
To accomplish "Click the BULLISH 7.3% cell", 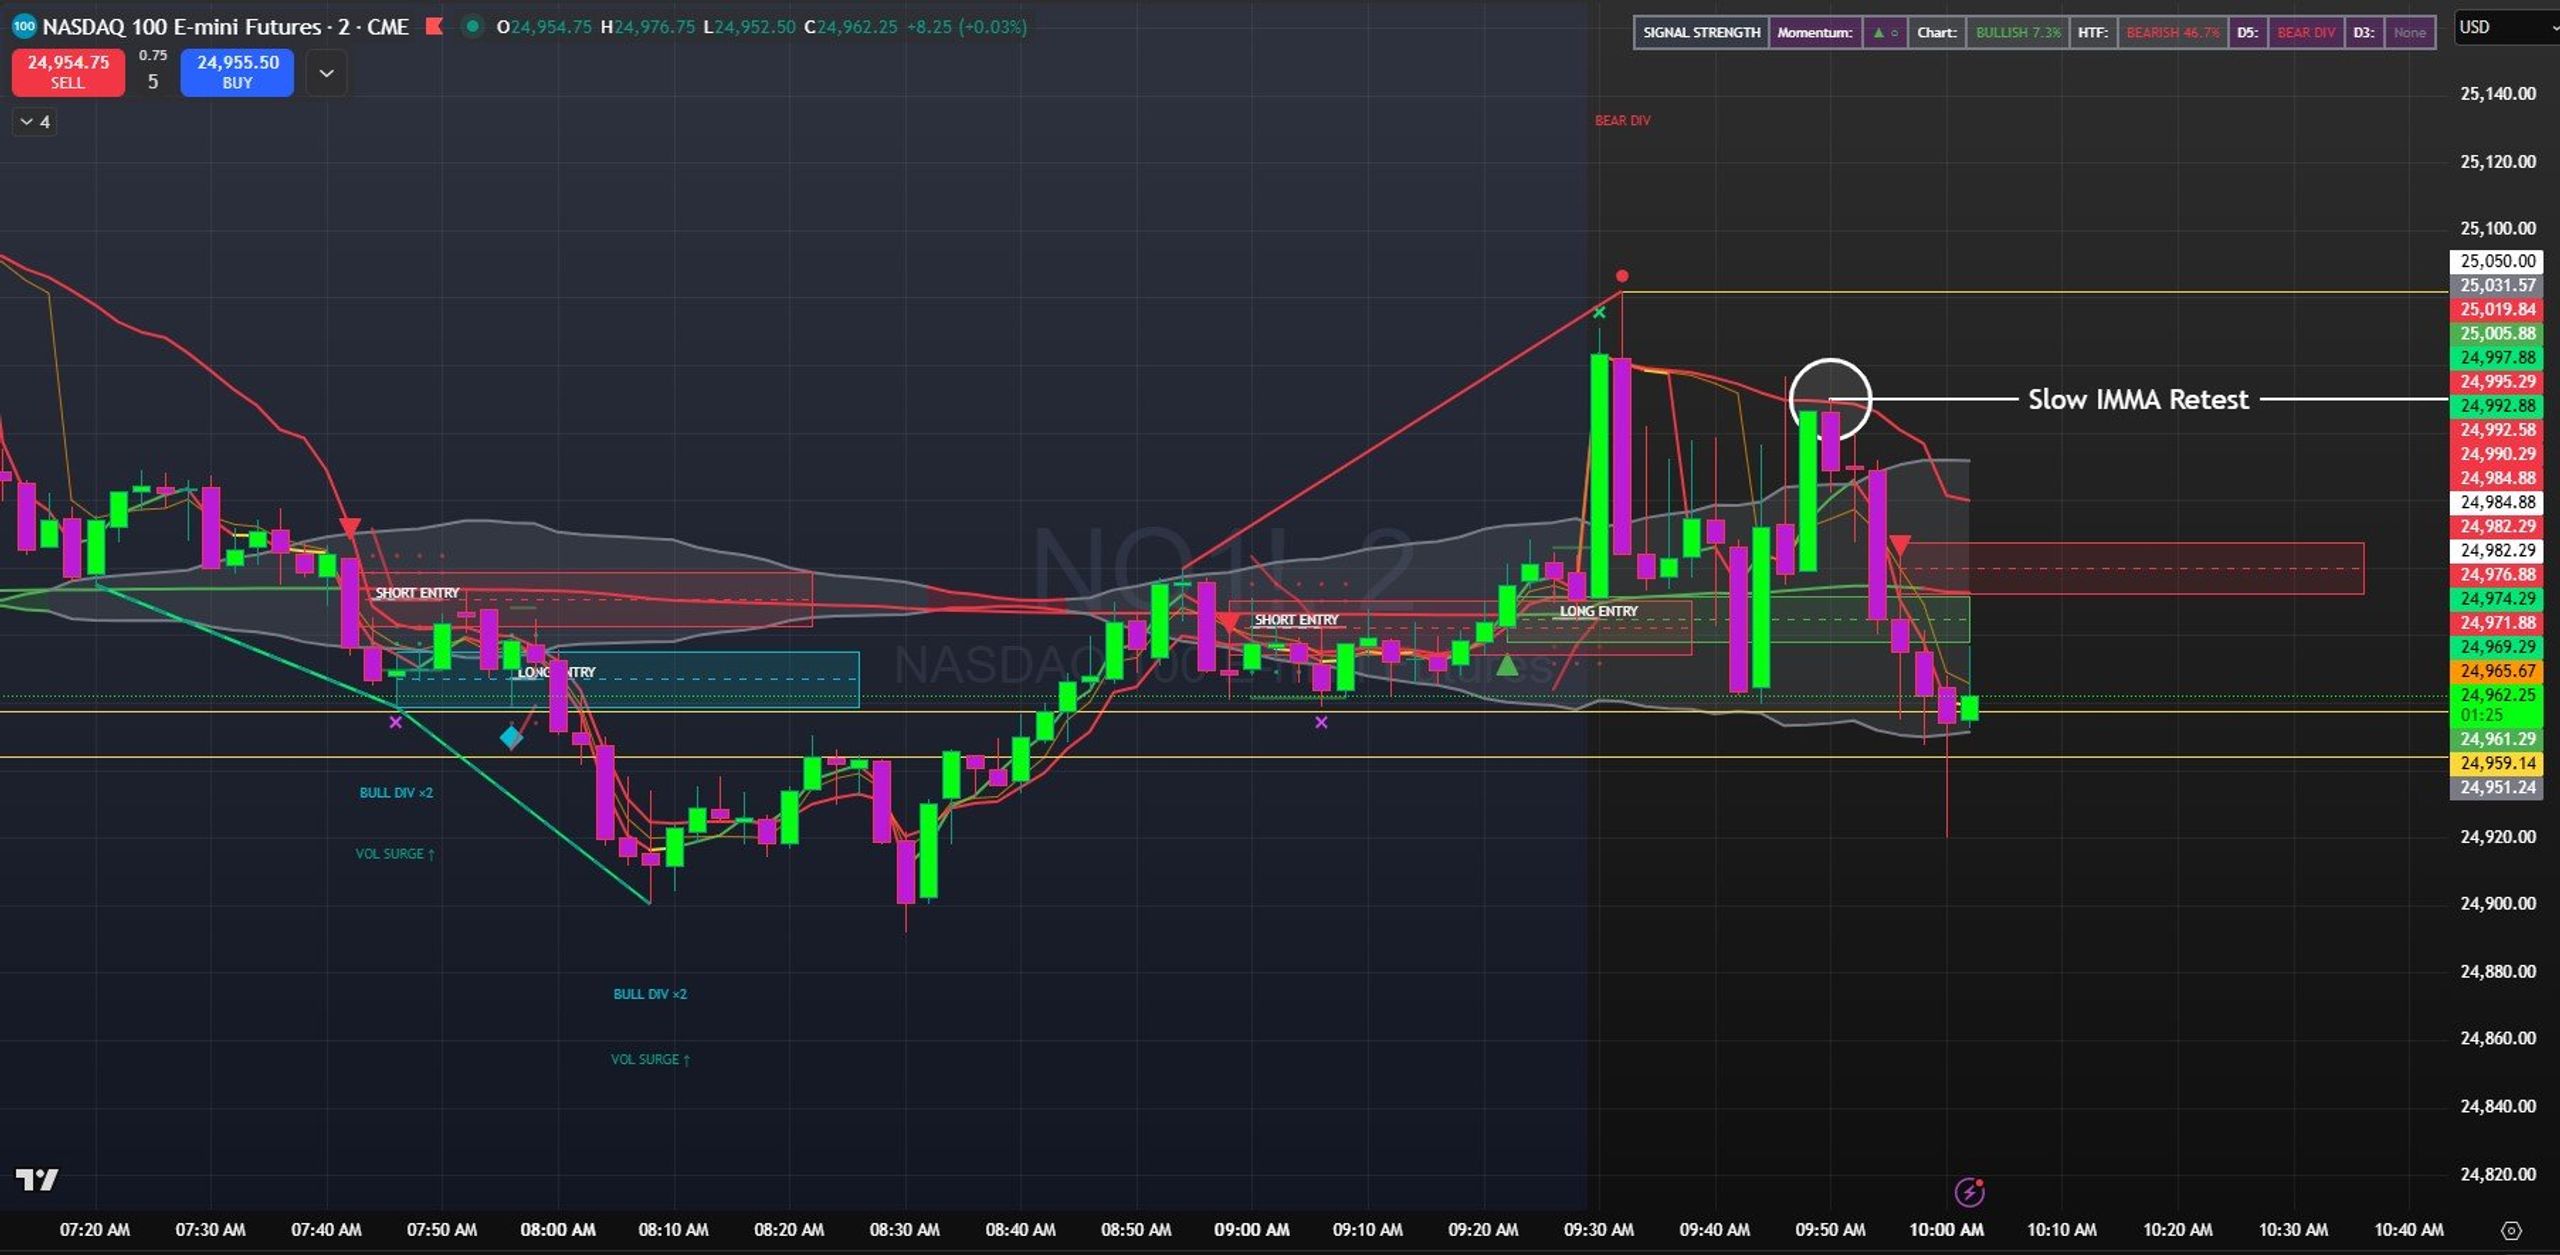I will [2018, 32].
